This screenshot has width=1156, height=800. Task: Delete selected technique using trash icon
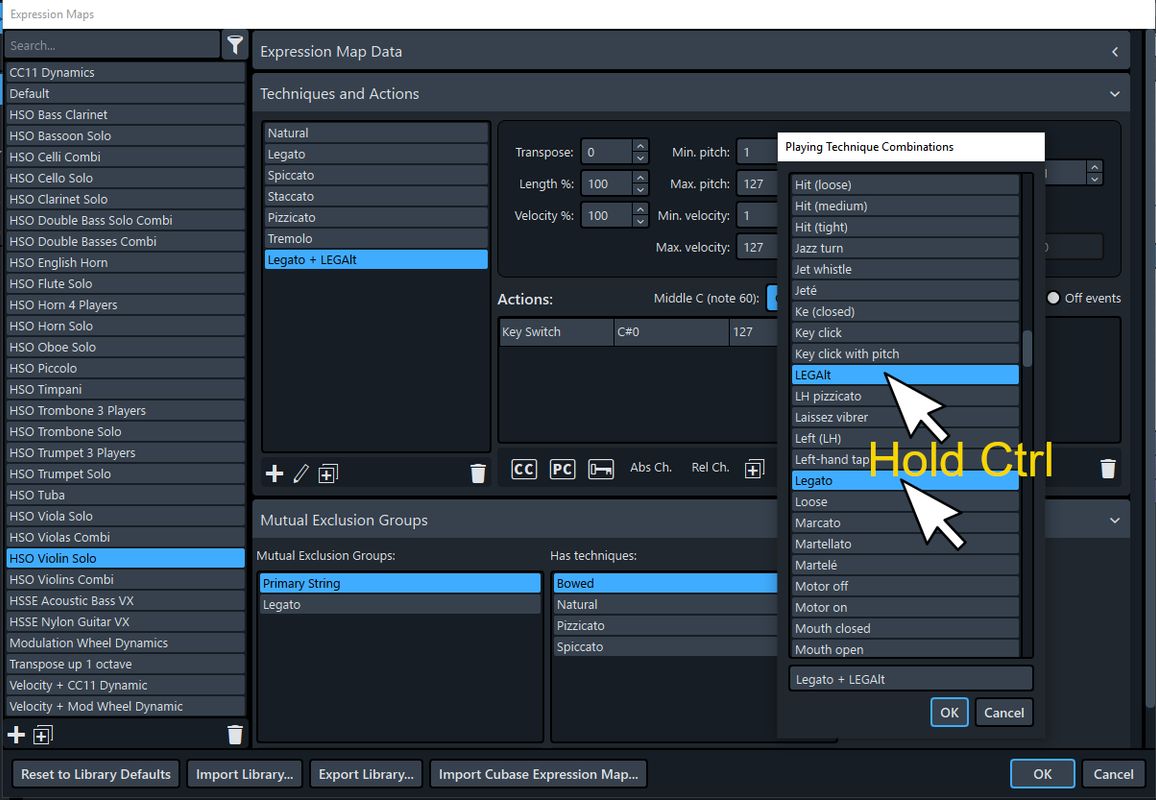[x=478, y=473]
